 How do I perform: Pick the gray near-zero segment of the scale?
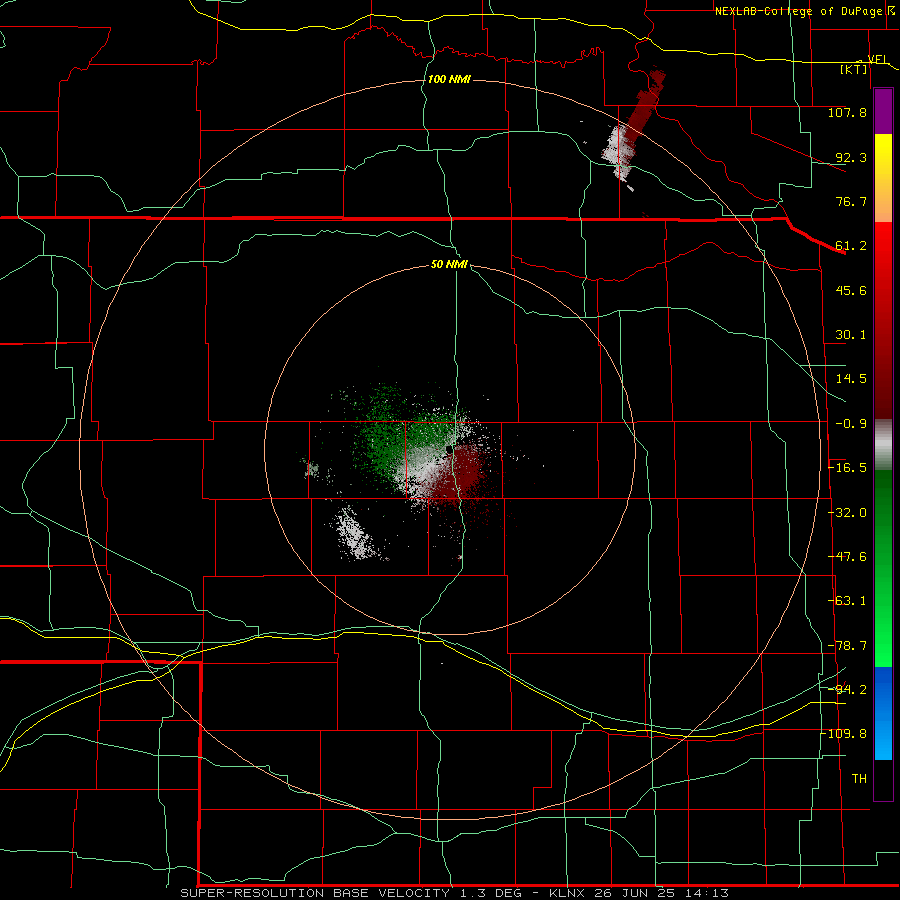pos(883,445)
